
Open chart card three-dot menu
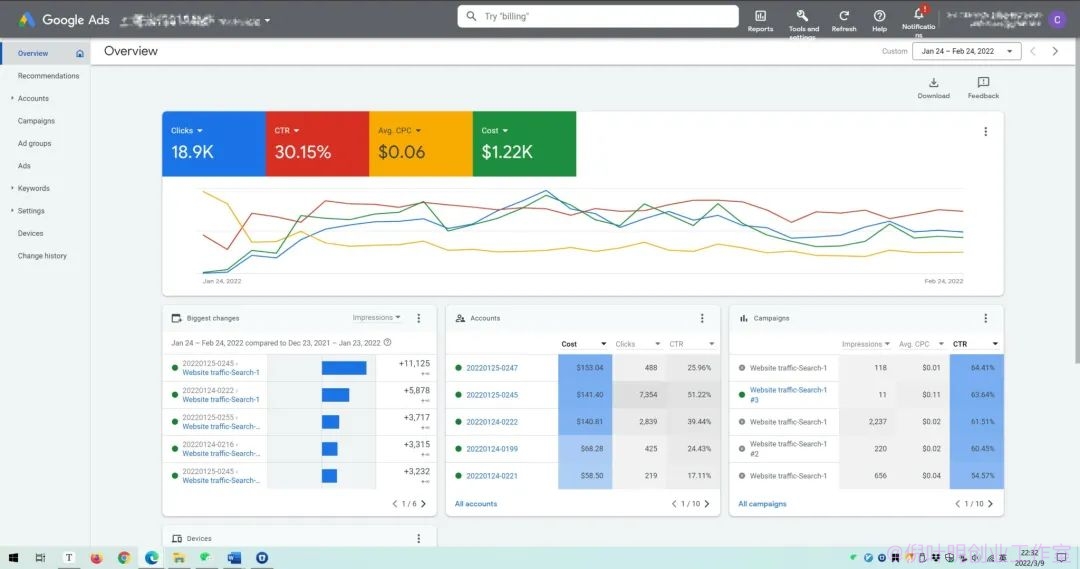[x=986, y=132]
